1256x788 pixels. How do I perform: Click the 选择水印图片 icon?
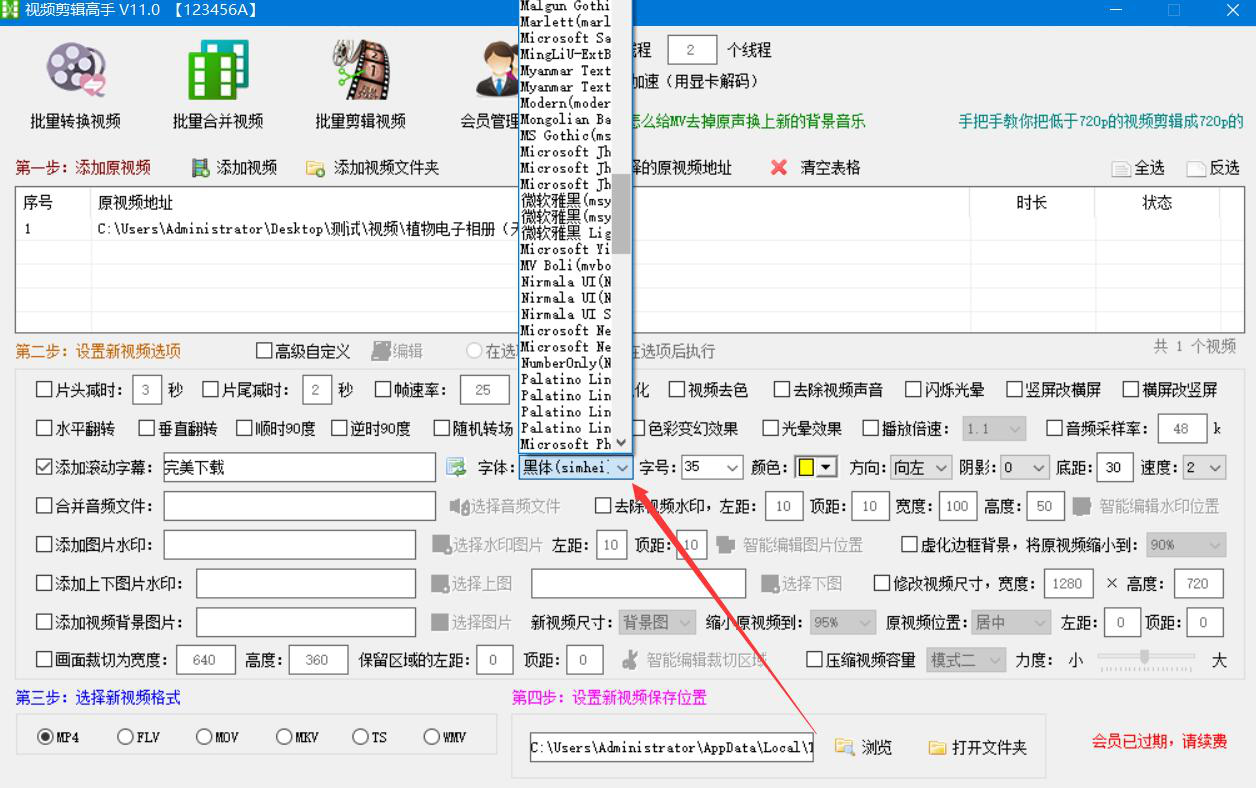(441, 545)
